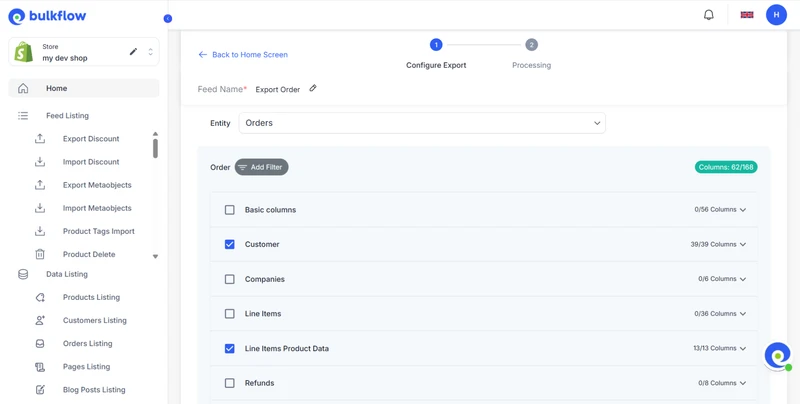This screenshot has height=404, width=800.
Task: Open Import Metaobjects feed
Action: point(97,208)
